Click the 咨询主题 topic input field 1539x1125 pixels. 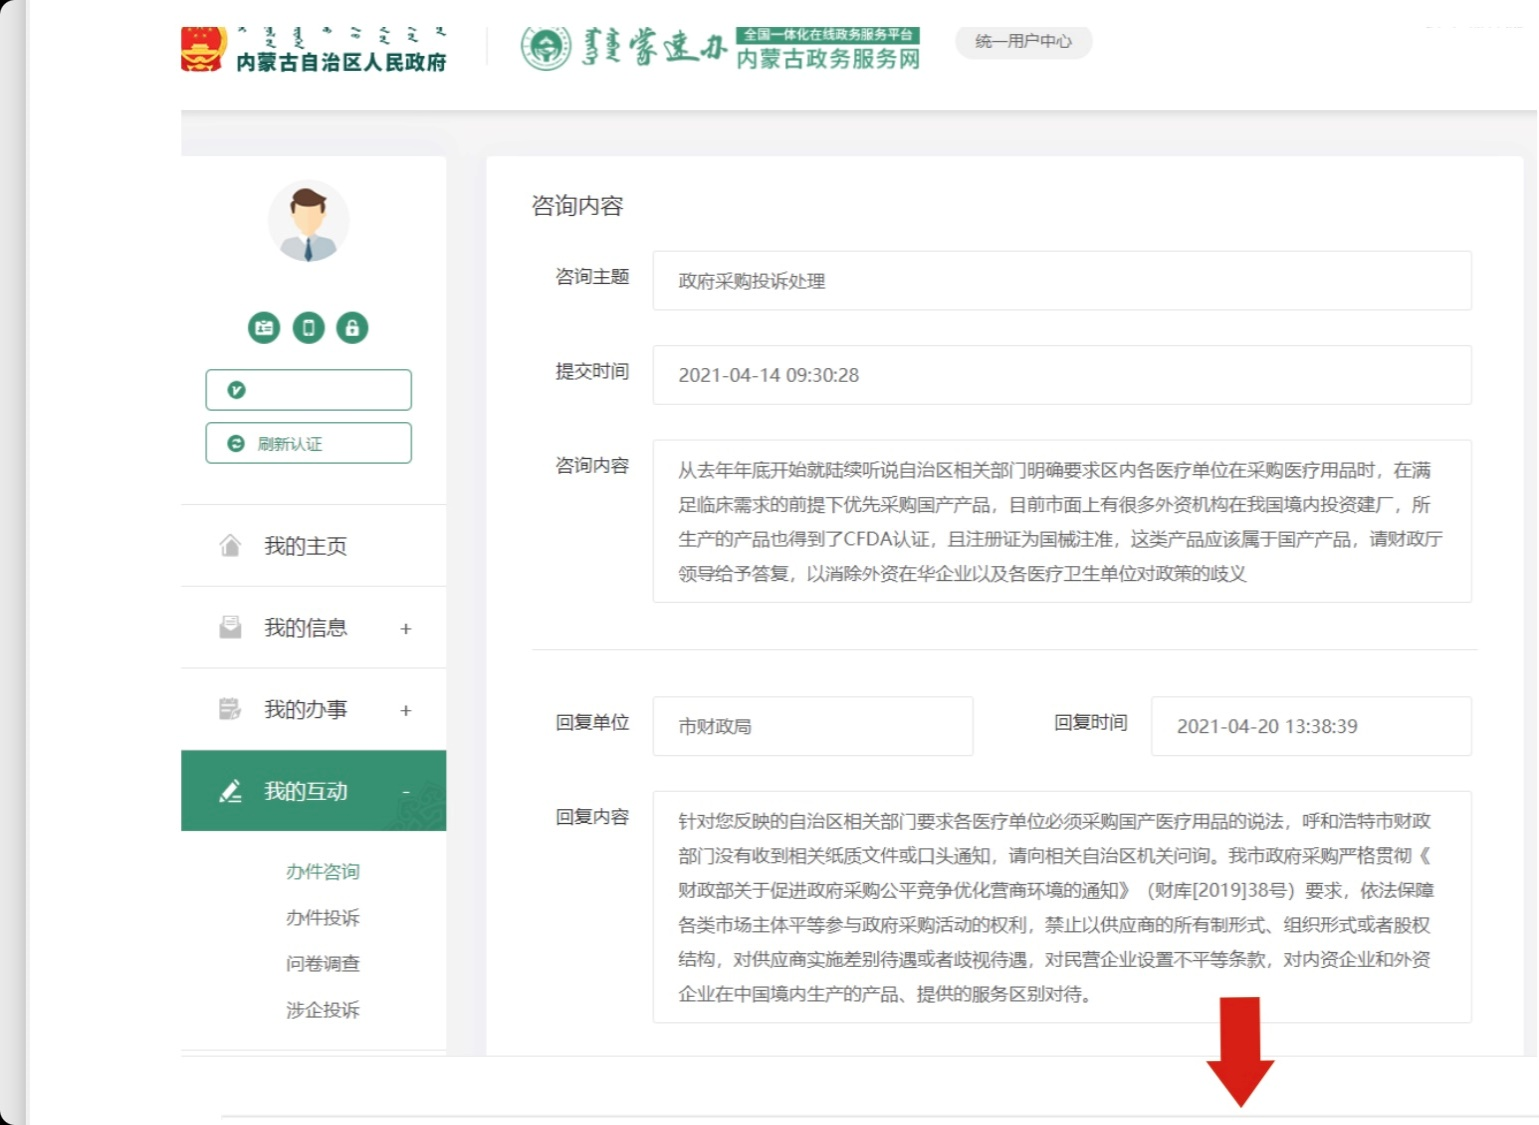[x=1060, y=281]
